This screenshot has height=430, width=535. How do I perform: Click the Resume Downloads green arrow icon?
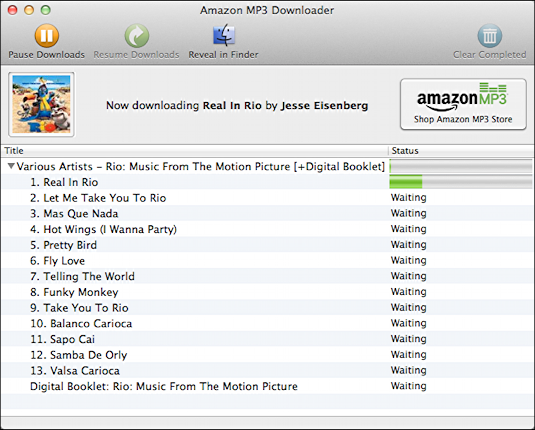pyautogui.click(x=136, y=35)
